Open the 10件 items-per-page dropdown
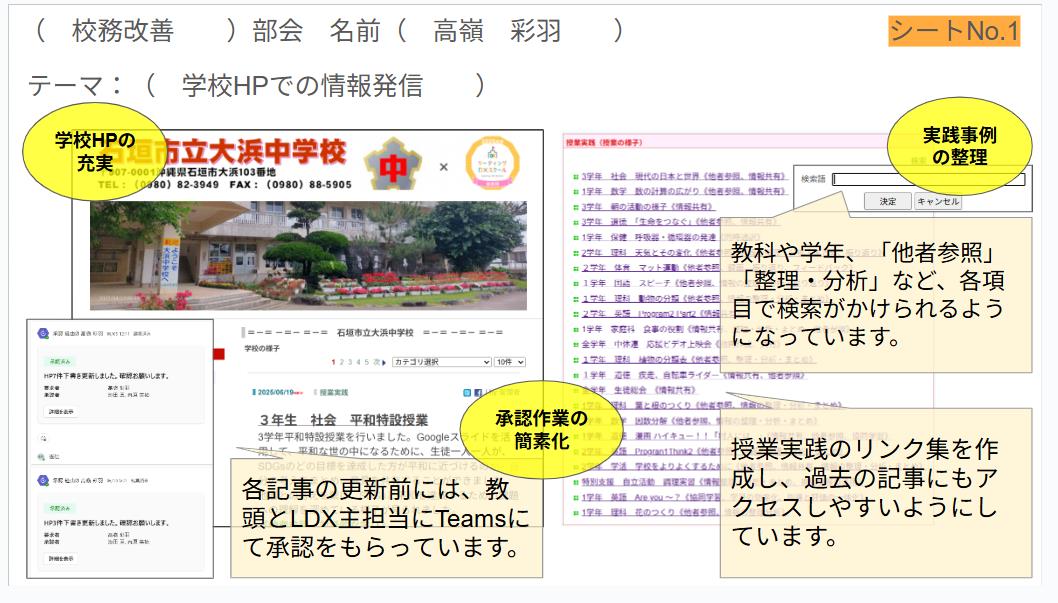Screen dimensions: 1058x603 tap(509, 362)
